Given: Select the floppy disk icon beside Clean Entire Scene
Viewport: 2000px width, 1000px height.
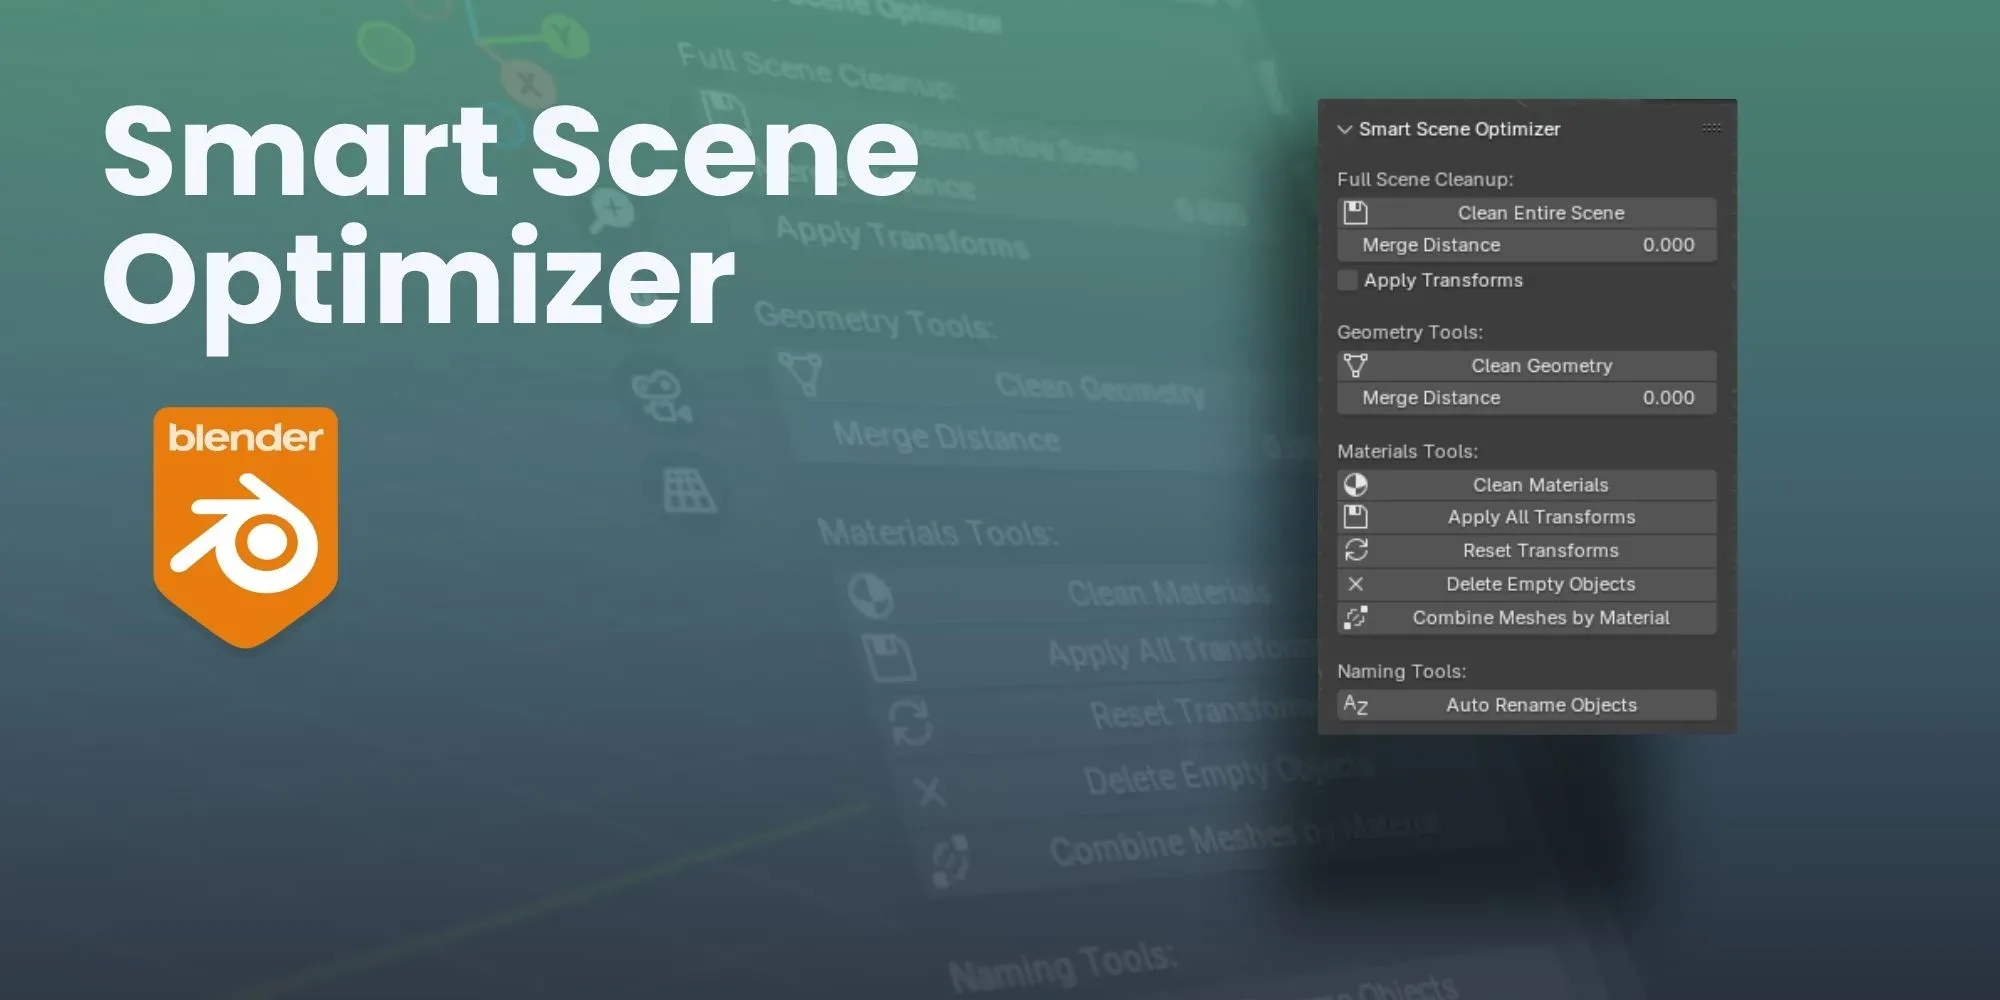Looking at the screenshot, I should [x=1356, y=212].
